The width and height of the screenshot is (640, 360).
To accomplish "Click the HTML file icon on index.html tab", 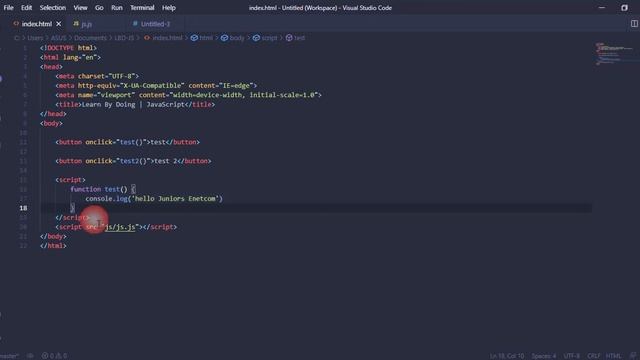I will (x=16, y=24).
